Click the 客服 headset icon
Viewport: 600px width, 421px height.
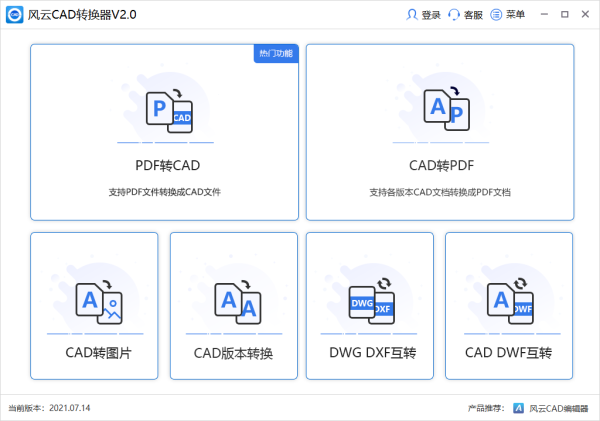pos(453,15)
